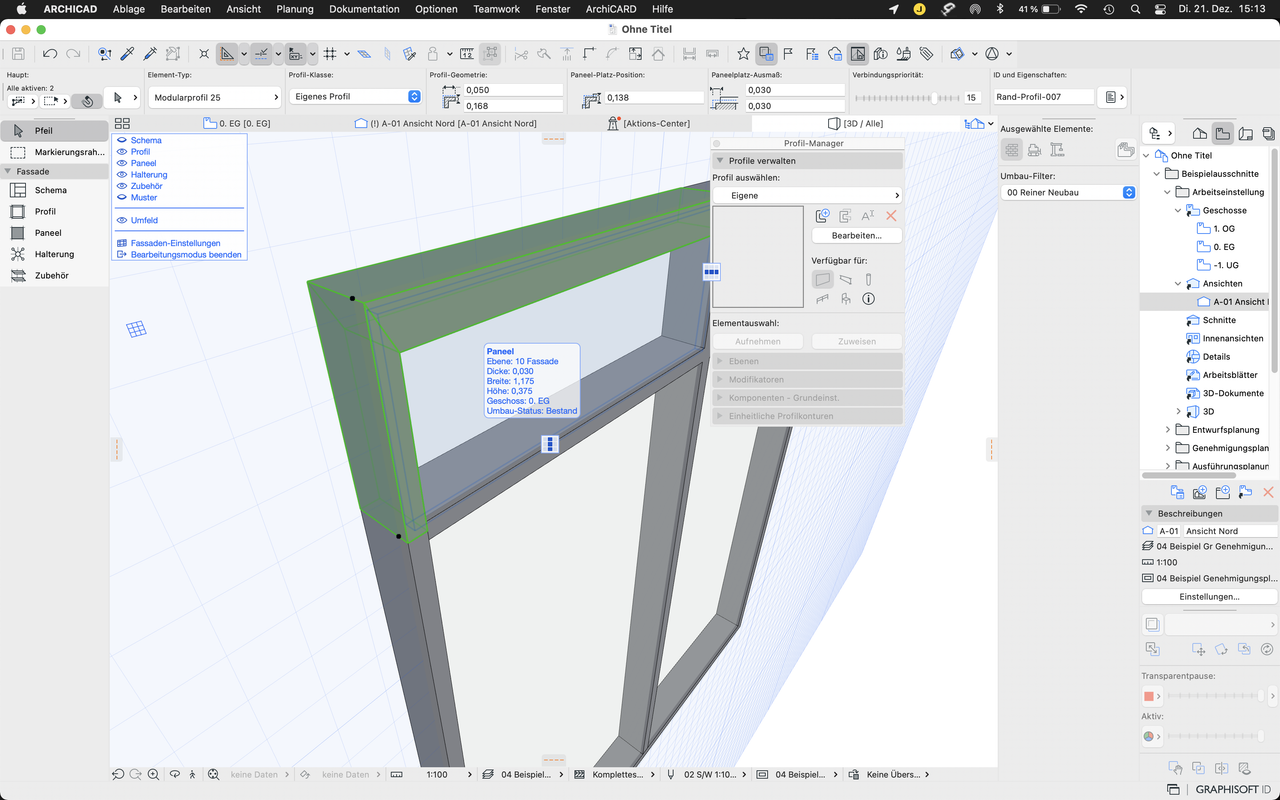Open the Dokumentation menu
This screenshot has height=800, width=1280.
(x=364, y=9)
